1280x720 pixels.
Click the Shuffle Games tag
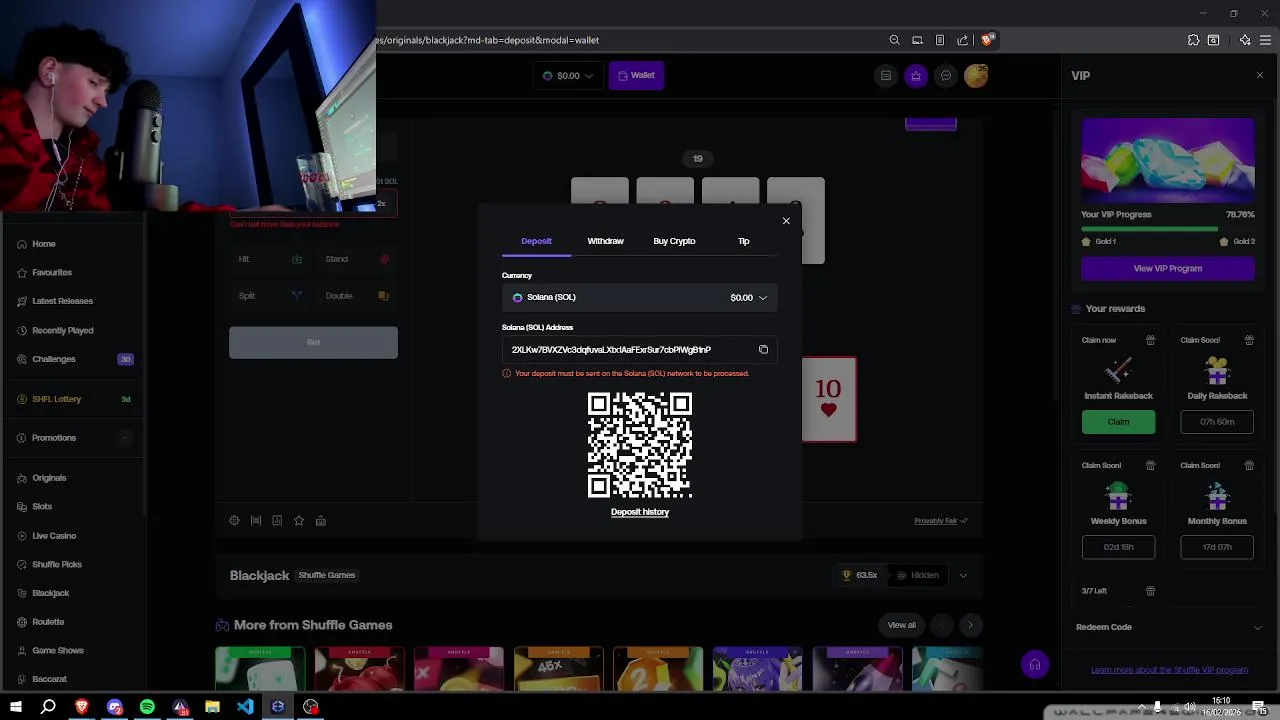coord(327,575)
